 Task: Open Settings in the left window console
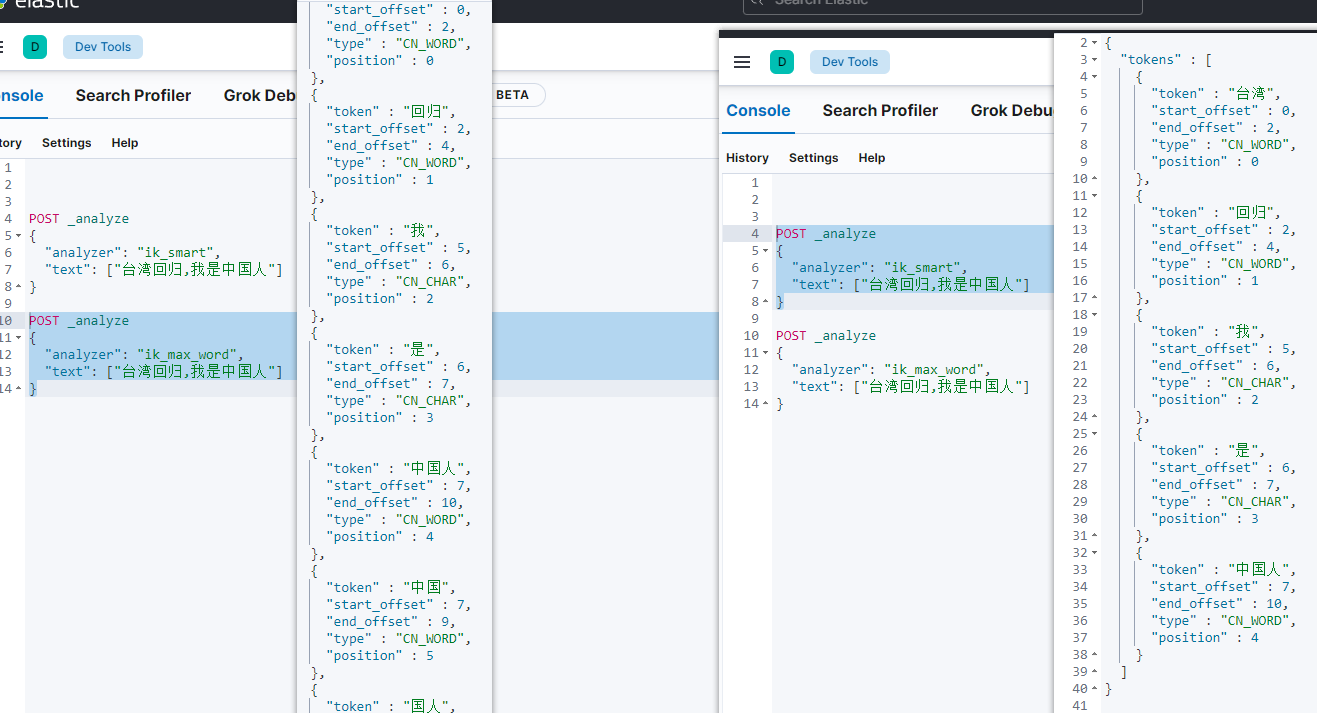tap(67, 143)
